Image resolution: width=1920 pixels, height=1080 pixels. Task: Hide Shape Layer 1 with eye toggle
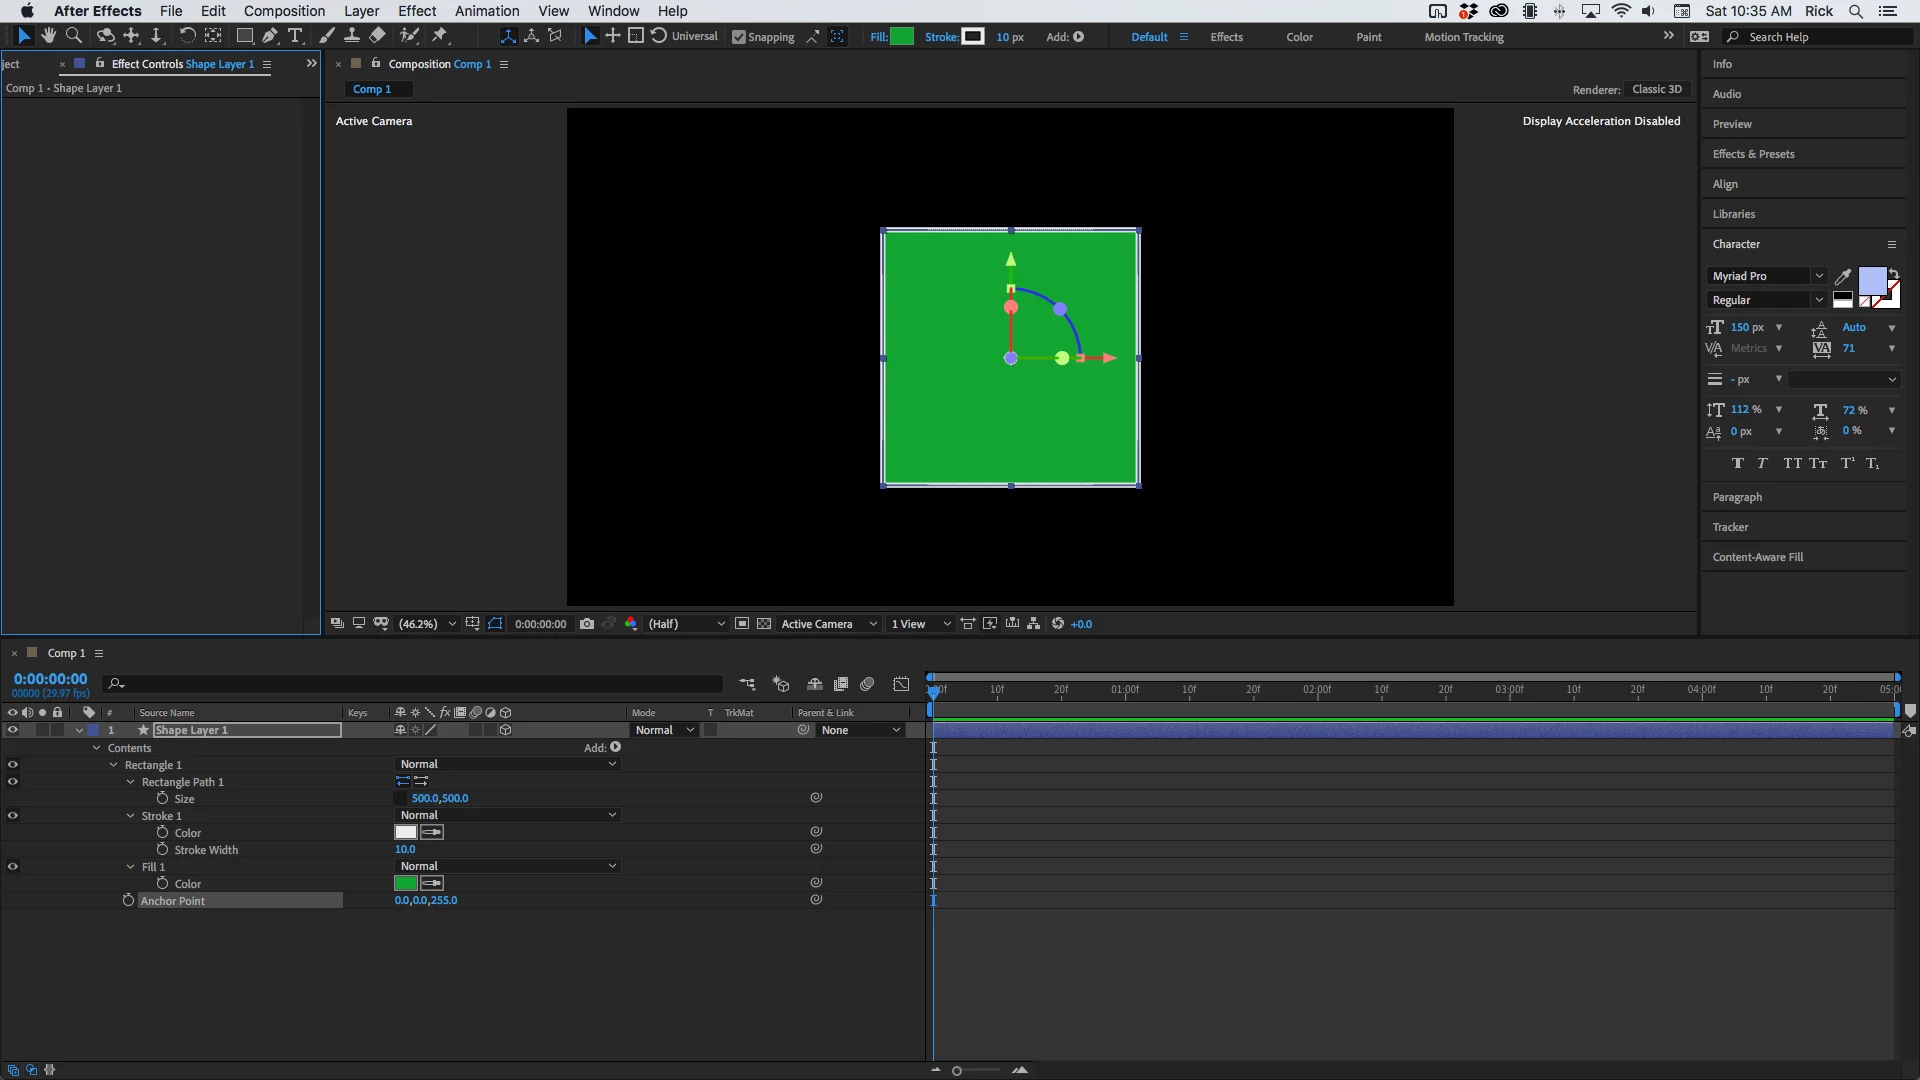click(13, 730)
